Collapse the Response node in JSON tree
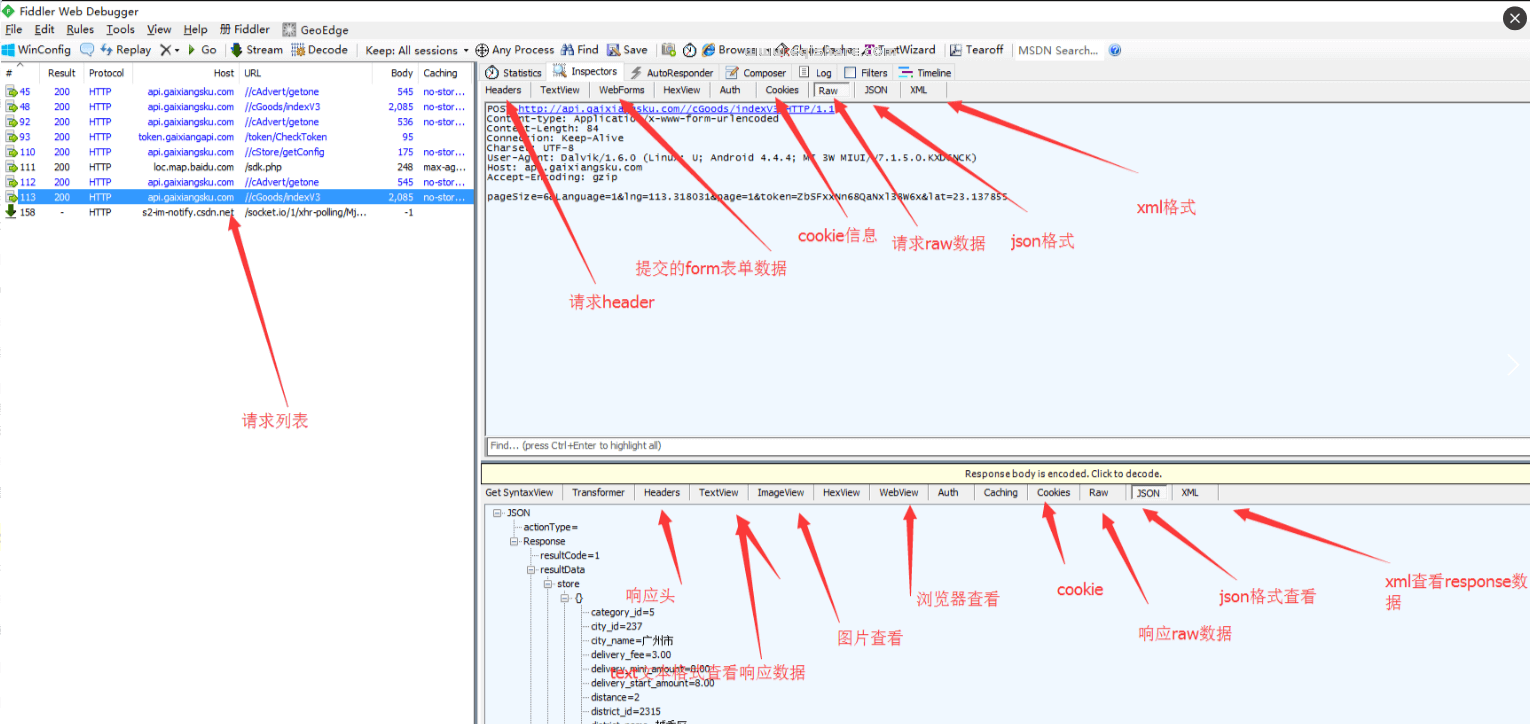 [514, 541]
